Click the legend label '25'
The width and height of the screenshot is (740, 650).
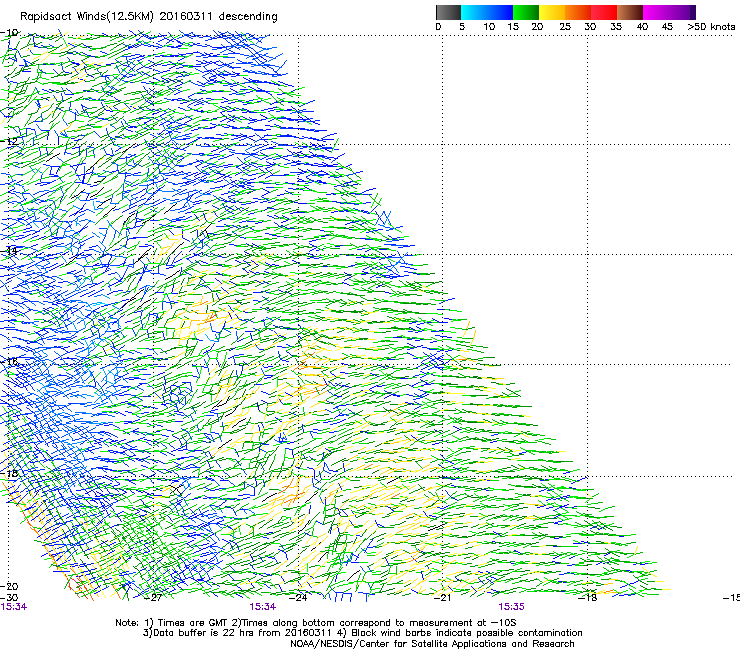[x=565, y=27]
